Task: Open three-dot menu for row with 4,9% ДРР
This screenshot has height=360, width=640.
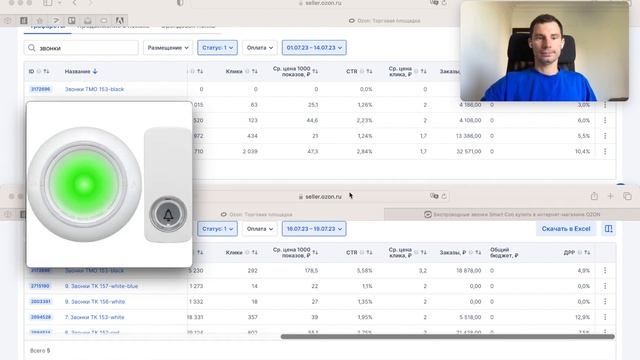Action: pyautogui.click(x=605, y=271)
